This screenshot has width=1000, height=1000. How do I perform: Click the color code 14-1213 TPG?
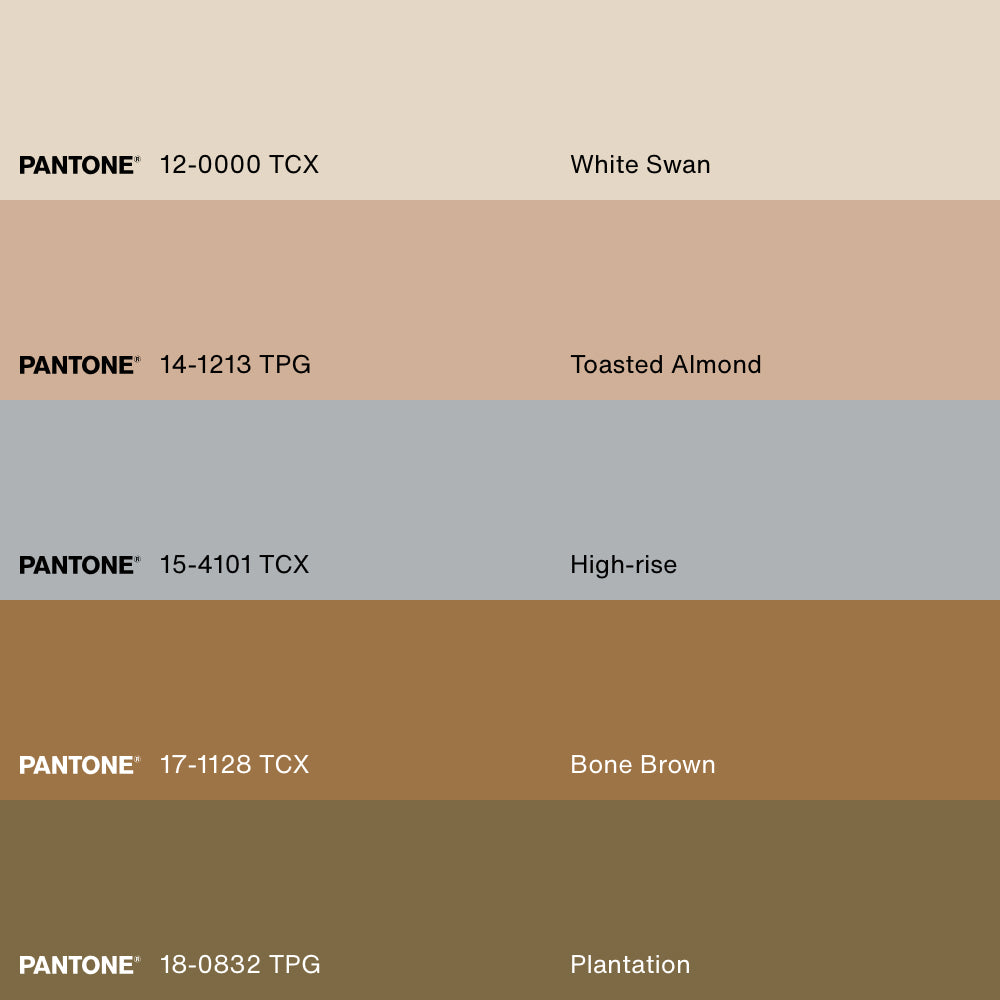(235, 365)
